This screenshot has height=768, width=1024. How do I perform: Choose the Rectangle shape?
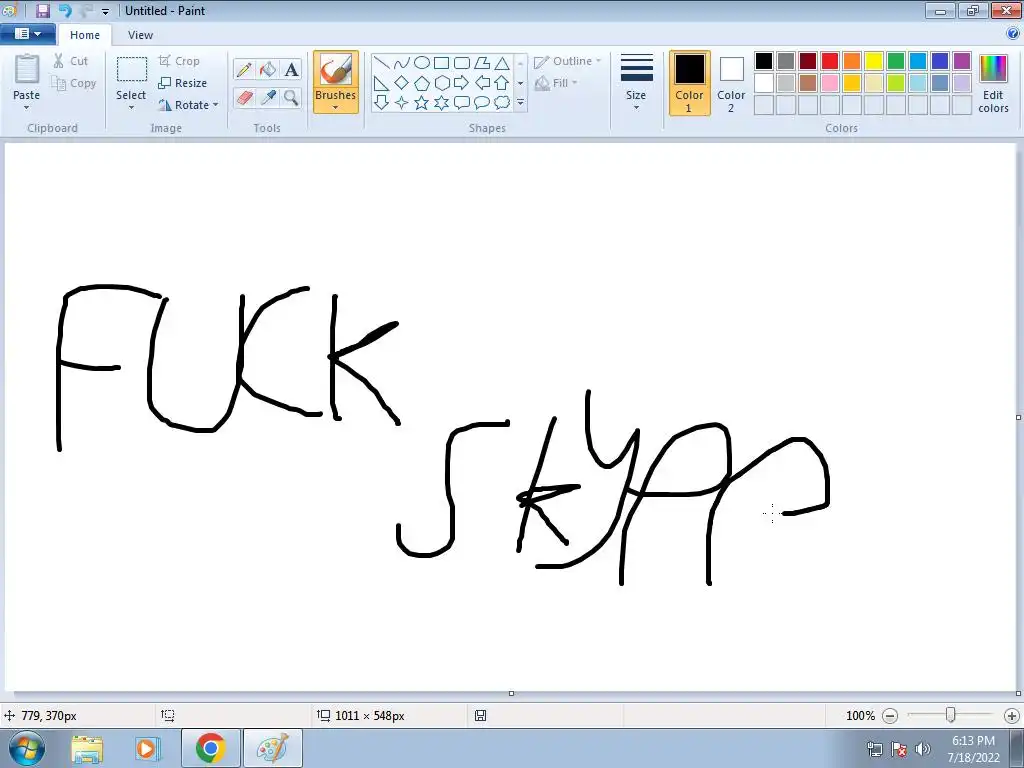(x=441, y=63)
